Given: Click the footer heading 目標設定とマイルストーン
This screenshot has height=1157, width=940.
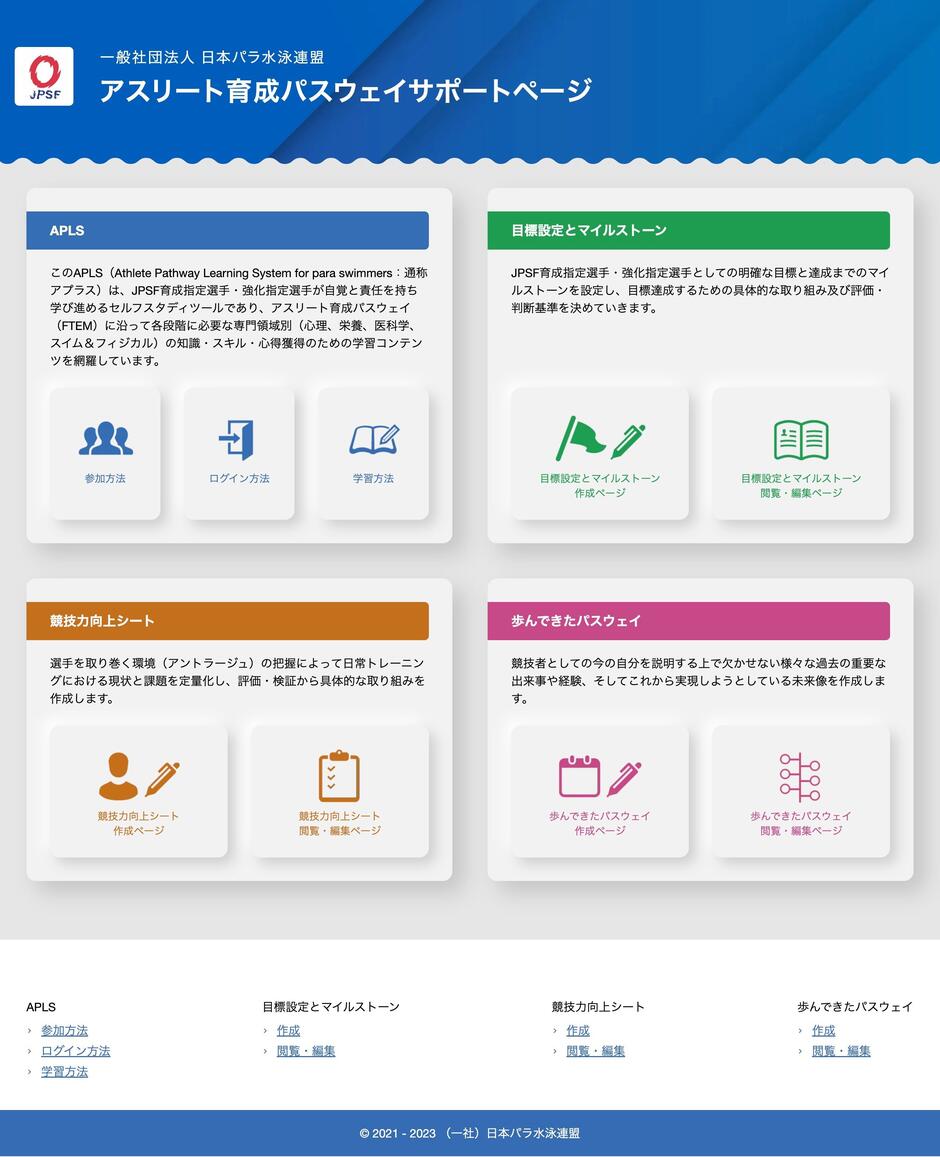Looking at the screenshot, I should click(331, 1006).
